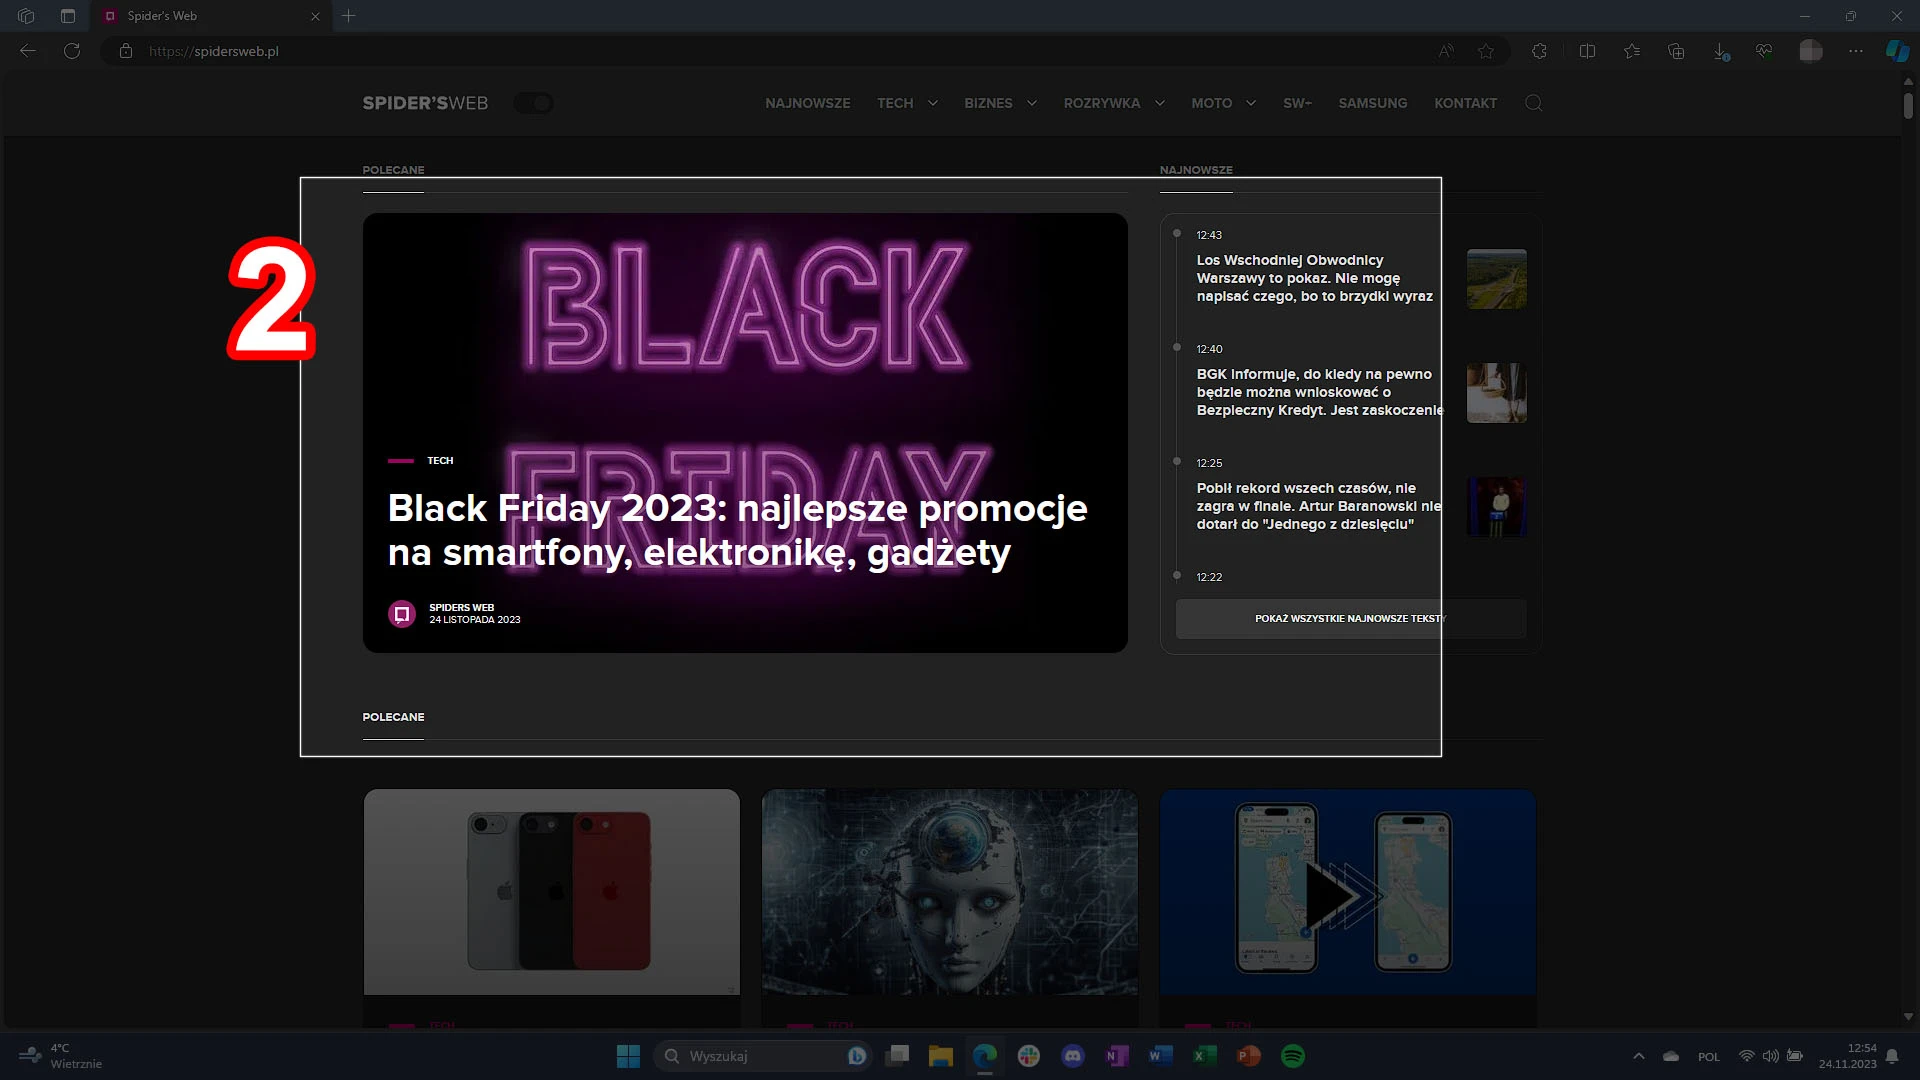Screen dimensions: 1920x1080
Task: Open a new browser tab
Action: pos(349,16)
